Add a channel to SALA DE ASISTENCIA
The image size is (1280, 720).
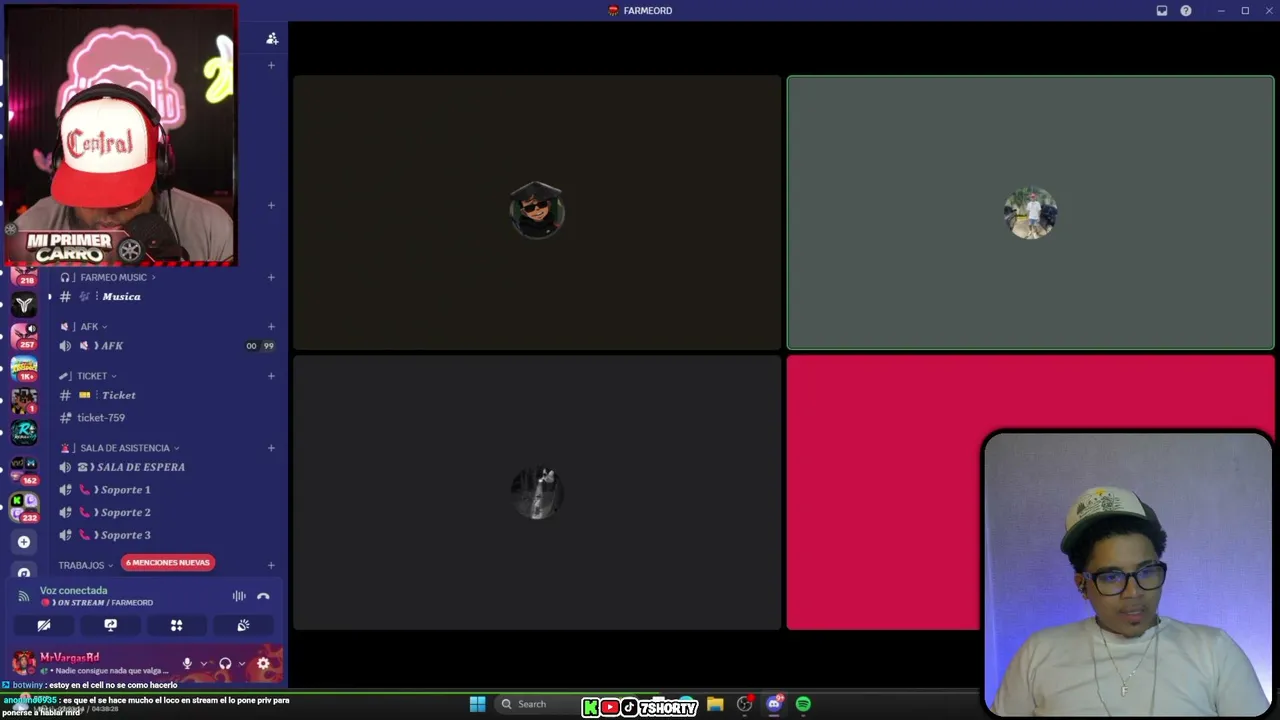point(271,448)
